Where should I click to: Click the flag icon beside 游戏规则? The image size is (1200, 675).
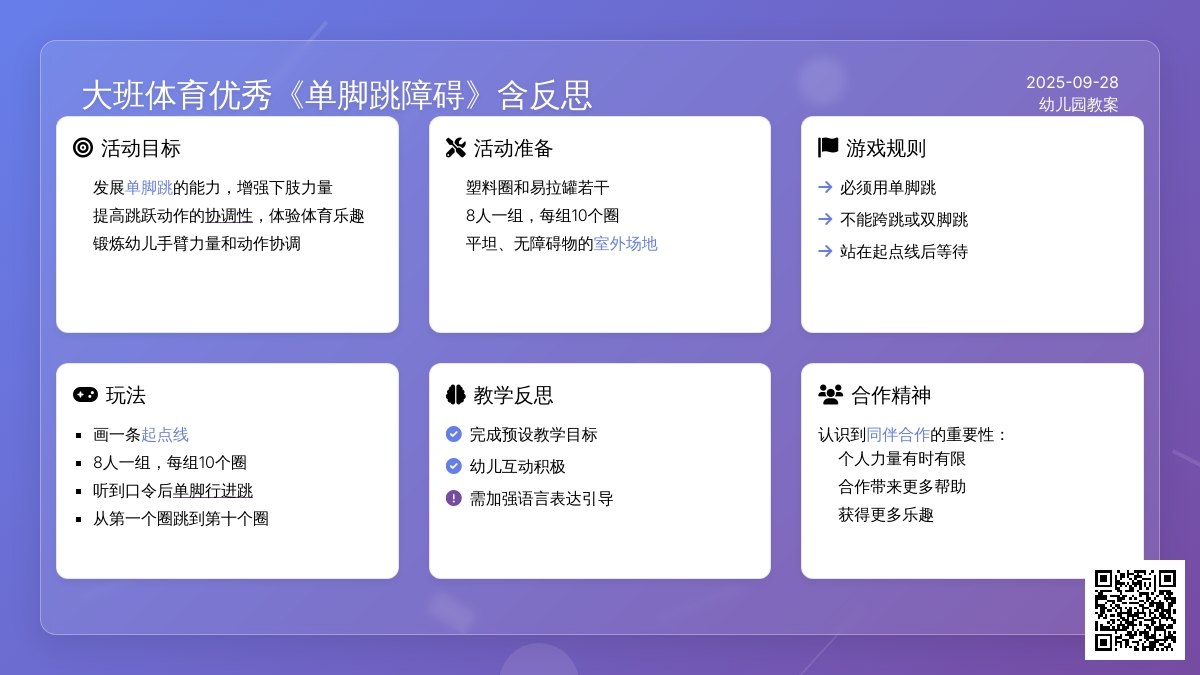click(828, 148)
